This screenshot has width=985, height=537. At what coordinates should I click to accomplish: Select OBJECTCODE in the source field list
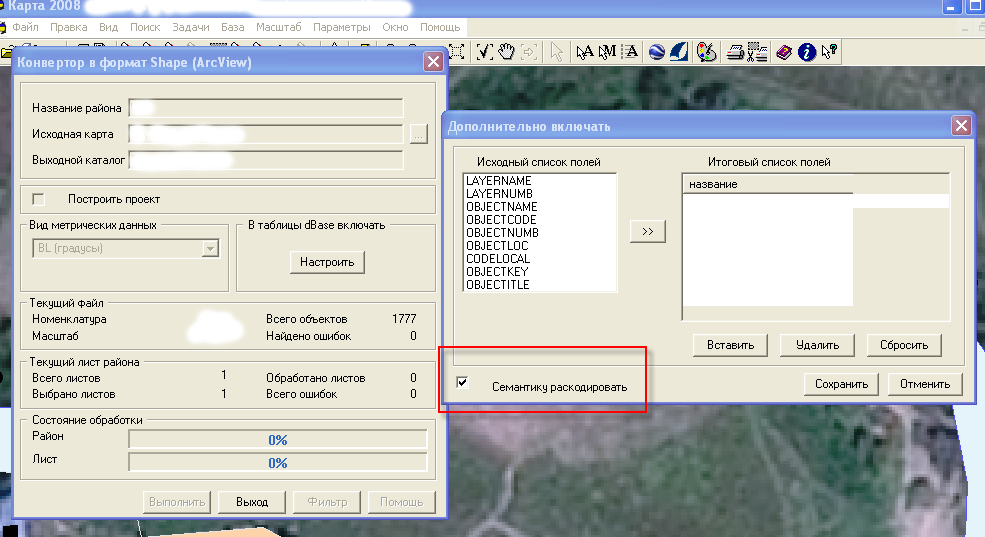501,220
